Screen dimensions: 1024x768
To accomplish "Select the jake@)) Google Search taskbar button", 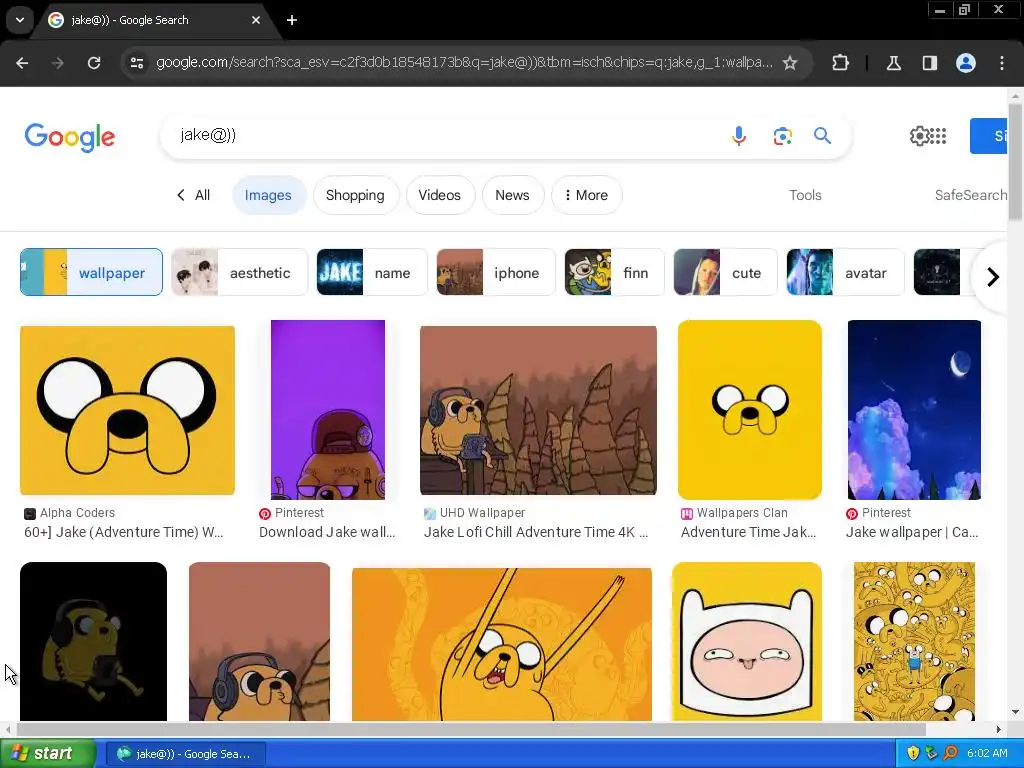I will (186, 754).
